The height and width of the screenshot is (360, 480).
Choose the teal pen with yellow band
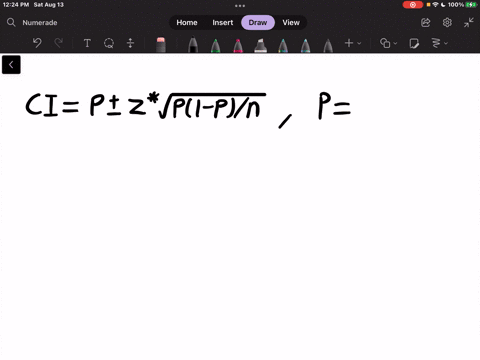click(x=283, y=45)
